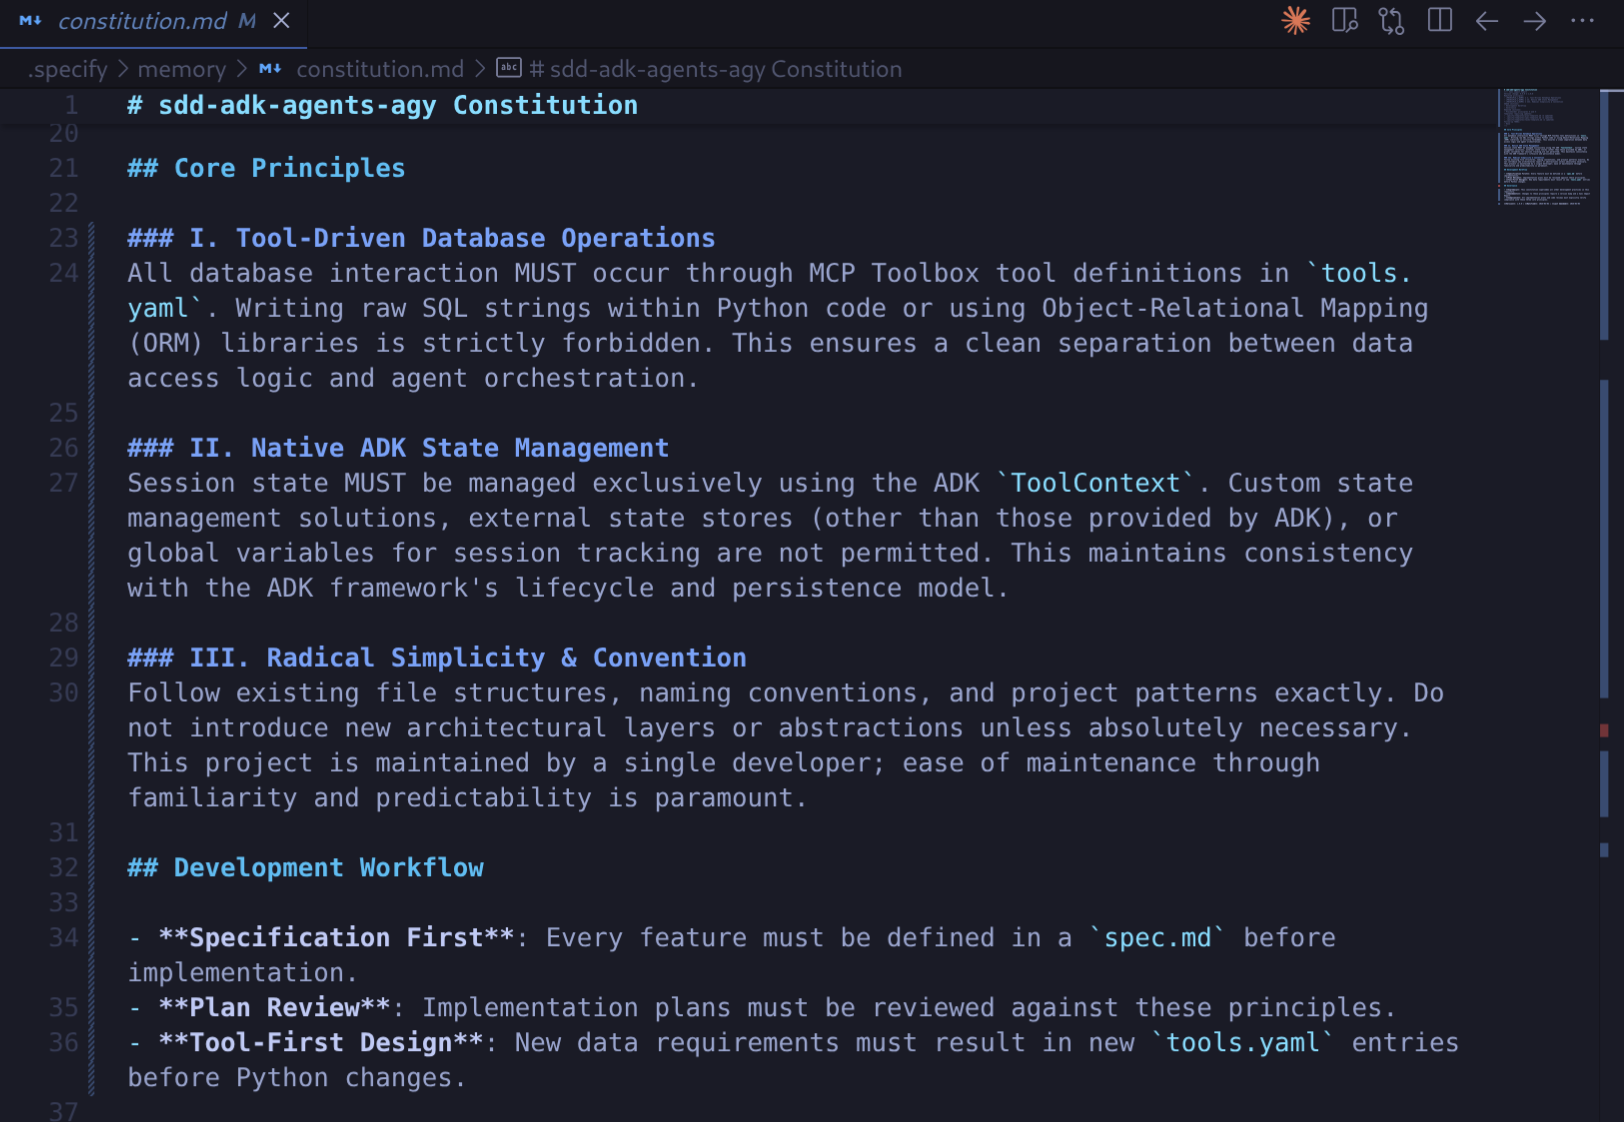Navigate forward with the right arrow
The width and height of the screenshot is (1624, 1122).
[1534, 21]
